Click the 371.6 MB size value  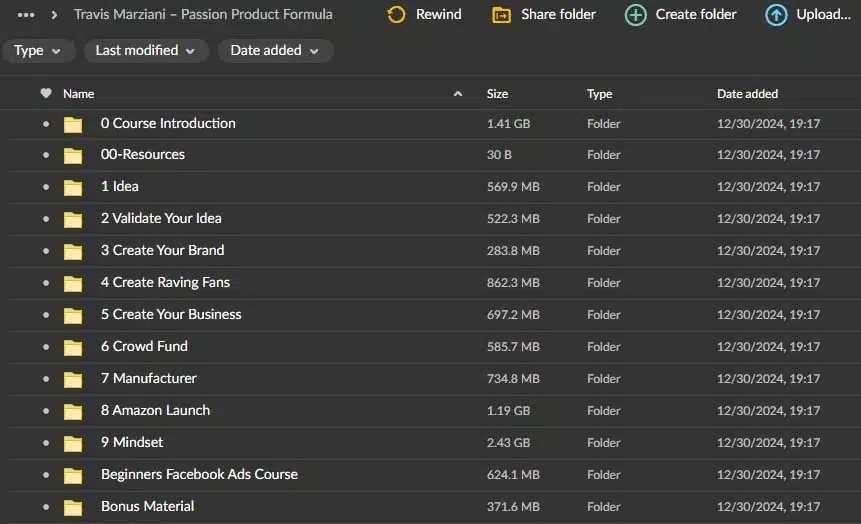pyautogui.click(x=513, y=507)
